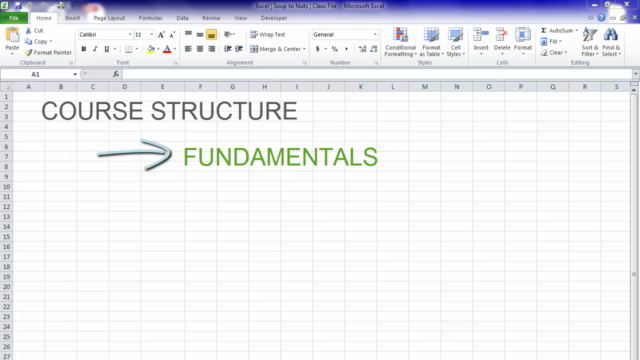Decrease decimal places
The image size is (640, 360).
coord(373,49)
